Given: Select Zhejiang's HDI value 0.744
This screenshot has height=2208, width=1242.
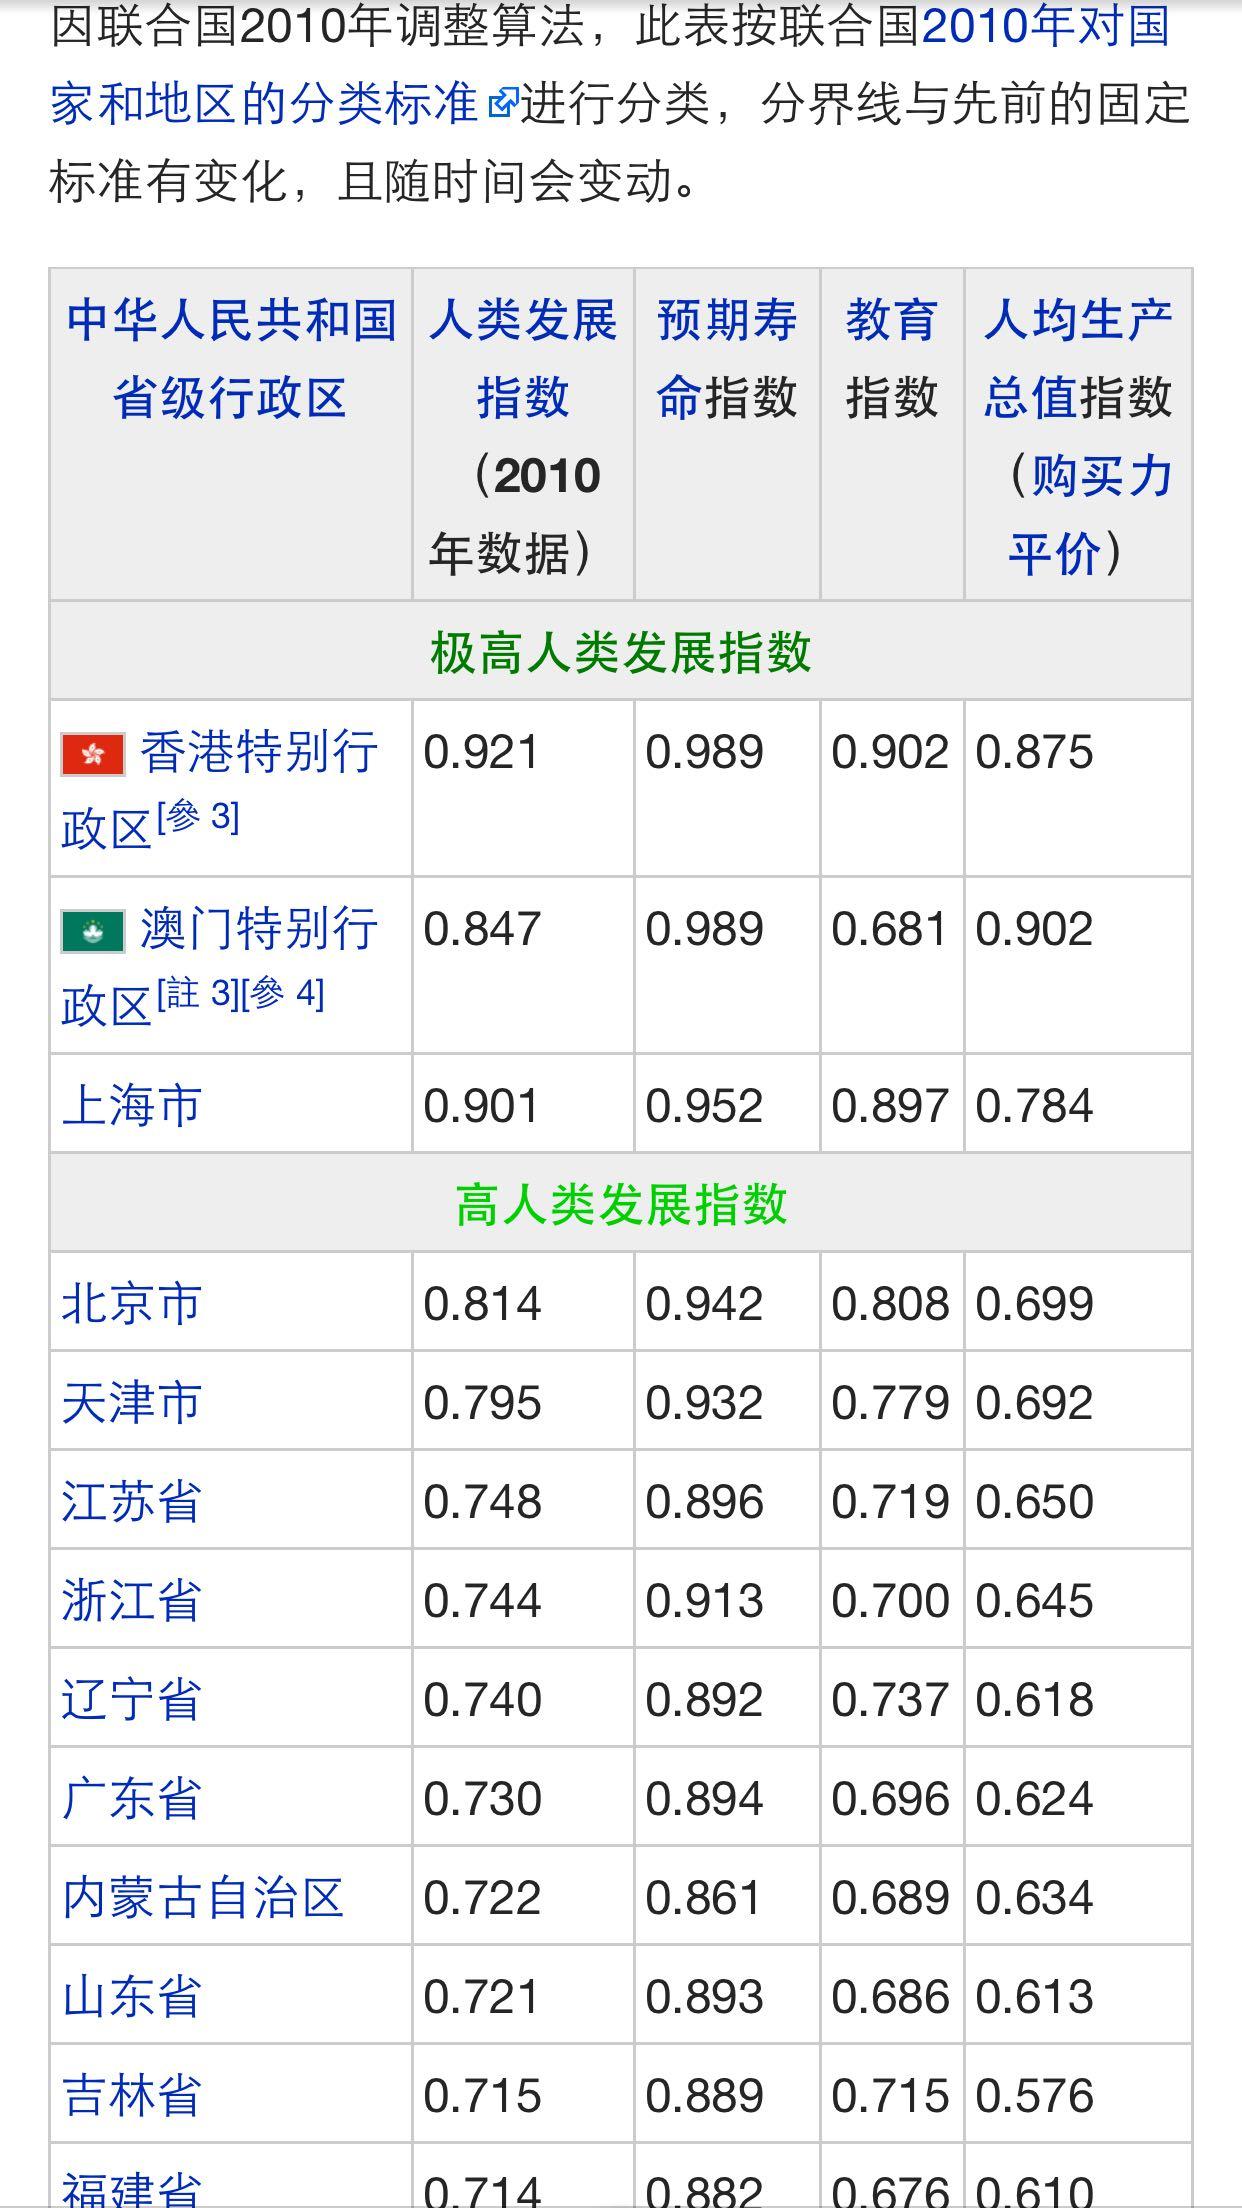Looking at the screenshot, I should pyautogui.click(x=482, y=1601).
